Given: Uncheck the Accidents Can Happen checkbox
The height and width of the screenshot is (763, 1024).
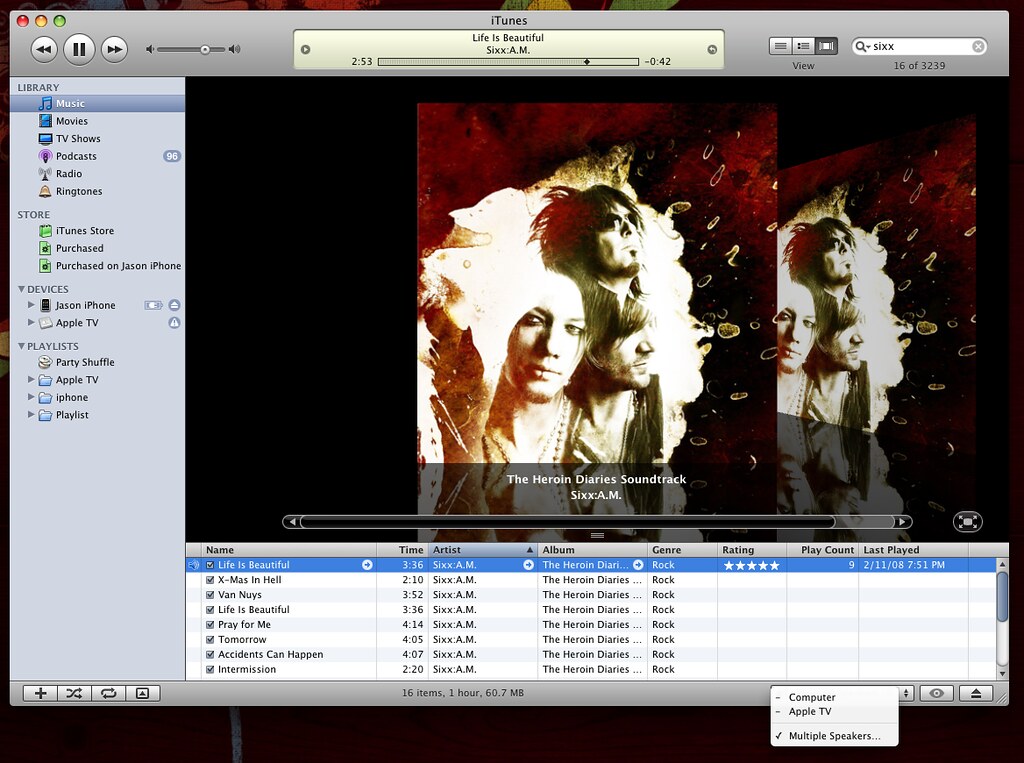Looking at the screenshot, I should point(210,655).
